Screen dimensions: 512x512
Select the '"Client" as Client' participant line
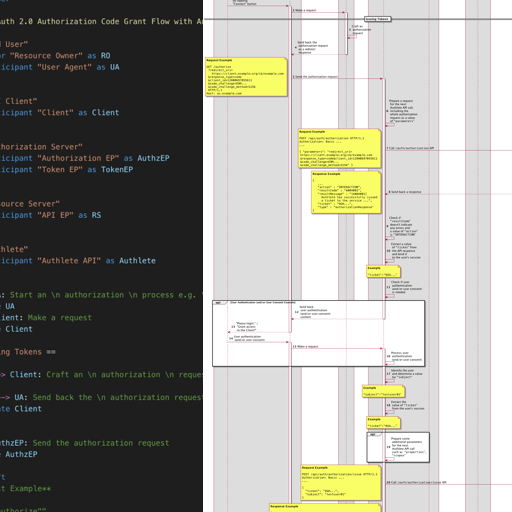[60, 113]
